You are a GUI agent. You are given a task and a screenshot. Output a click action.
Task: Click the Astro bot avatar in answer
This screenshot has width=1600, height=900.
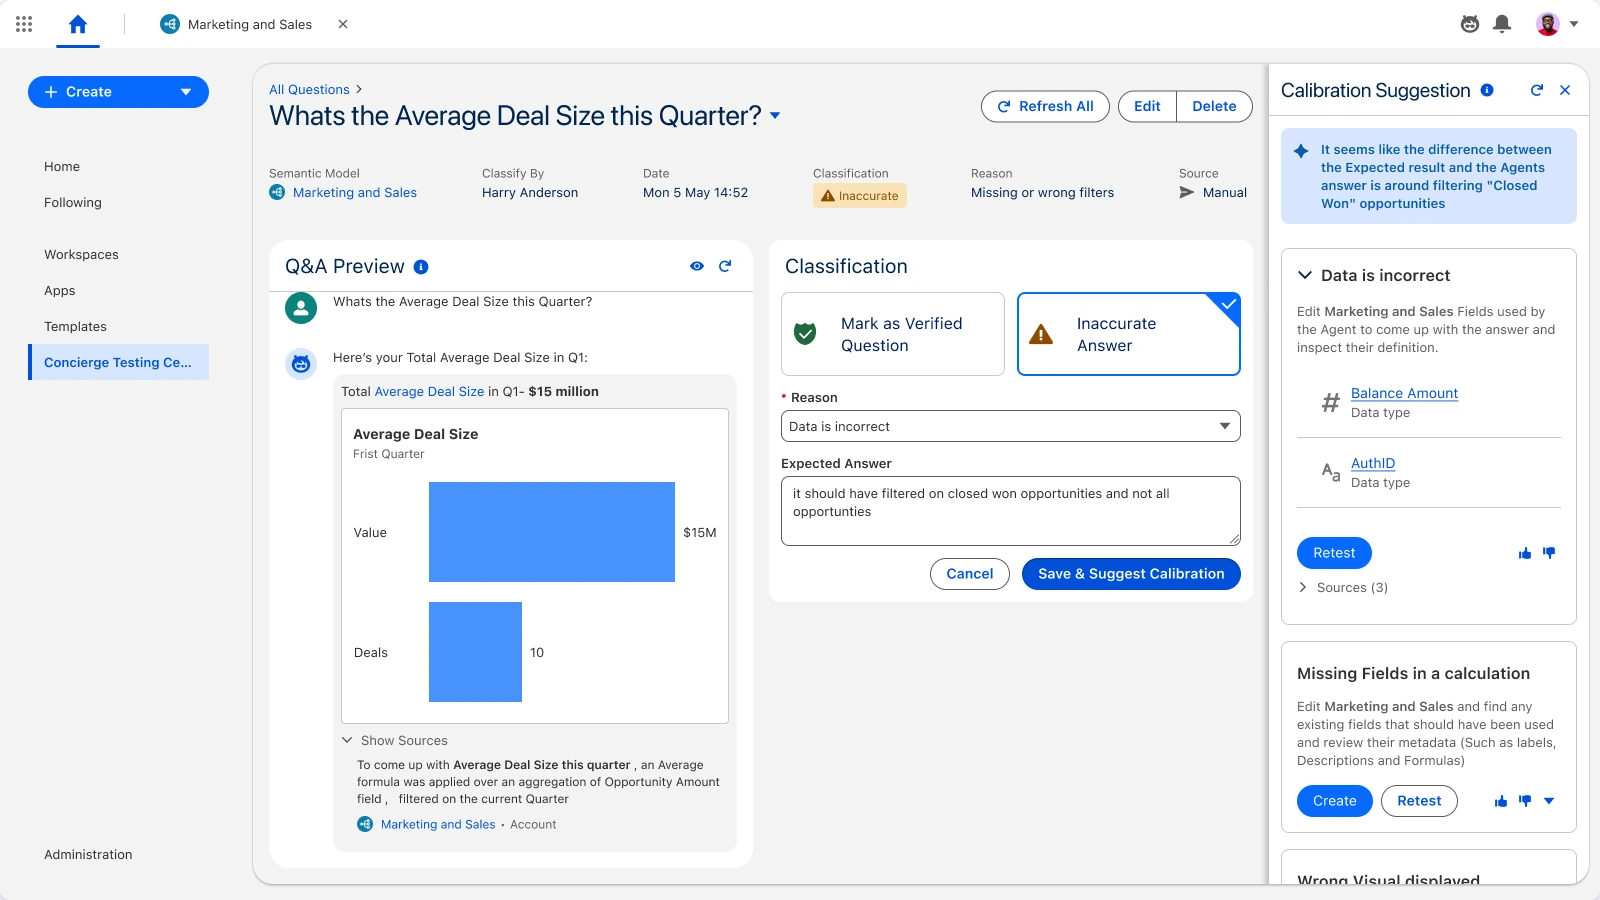click(301, 364)
